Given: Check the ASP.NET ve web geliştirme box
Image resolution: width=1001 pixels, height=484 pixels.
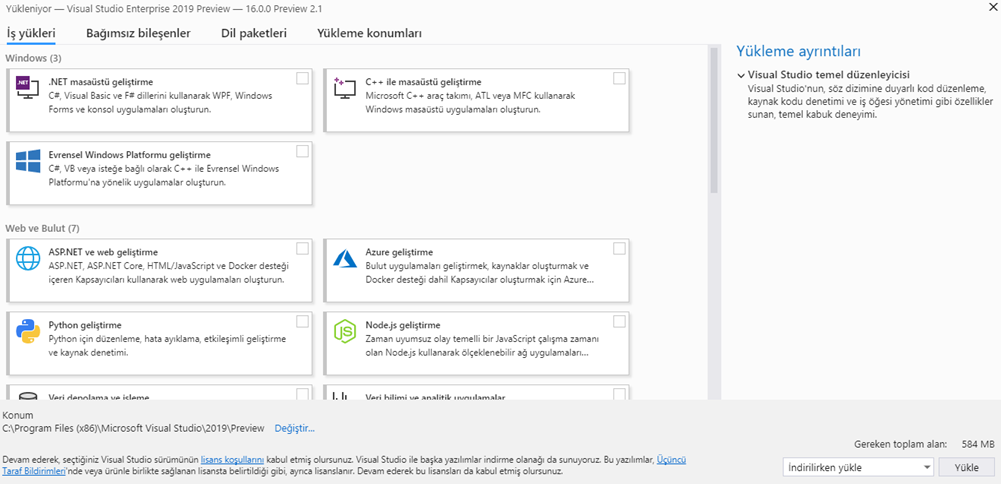Looking at the screenshot, I should point(303,248).
